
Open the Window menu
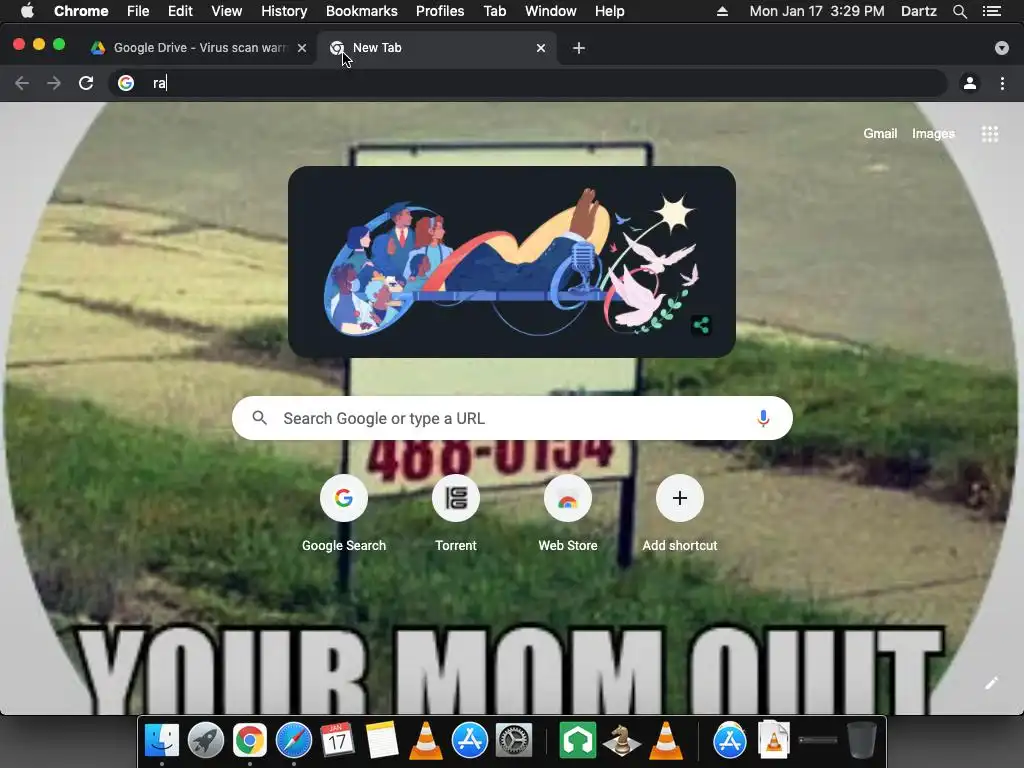point(551,11)
